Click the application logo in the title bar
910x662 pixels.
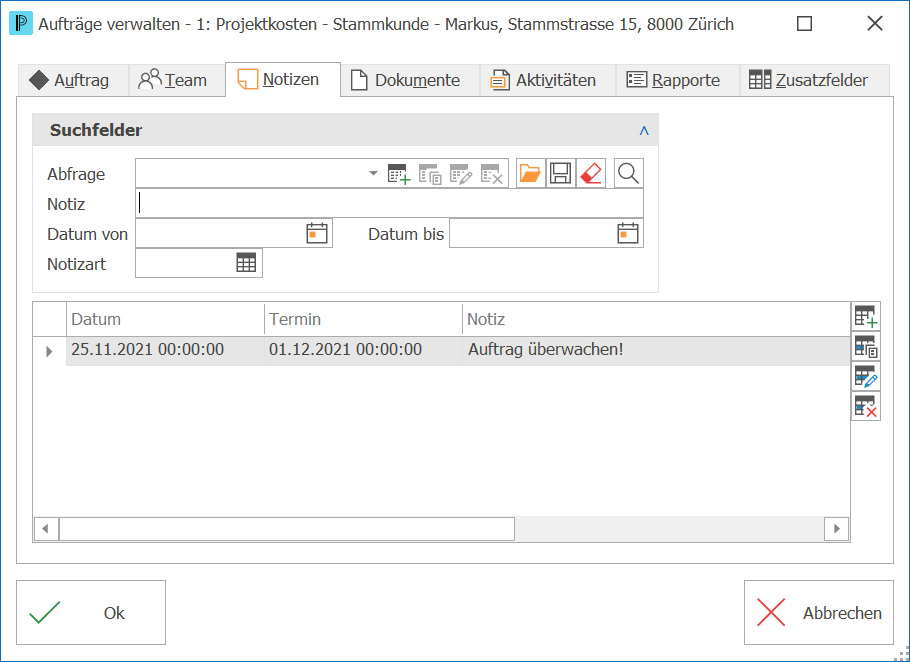[21, 24]
